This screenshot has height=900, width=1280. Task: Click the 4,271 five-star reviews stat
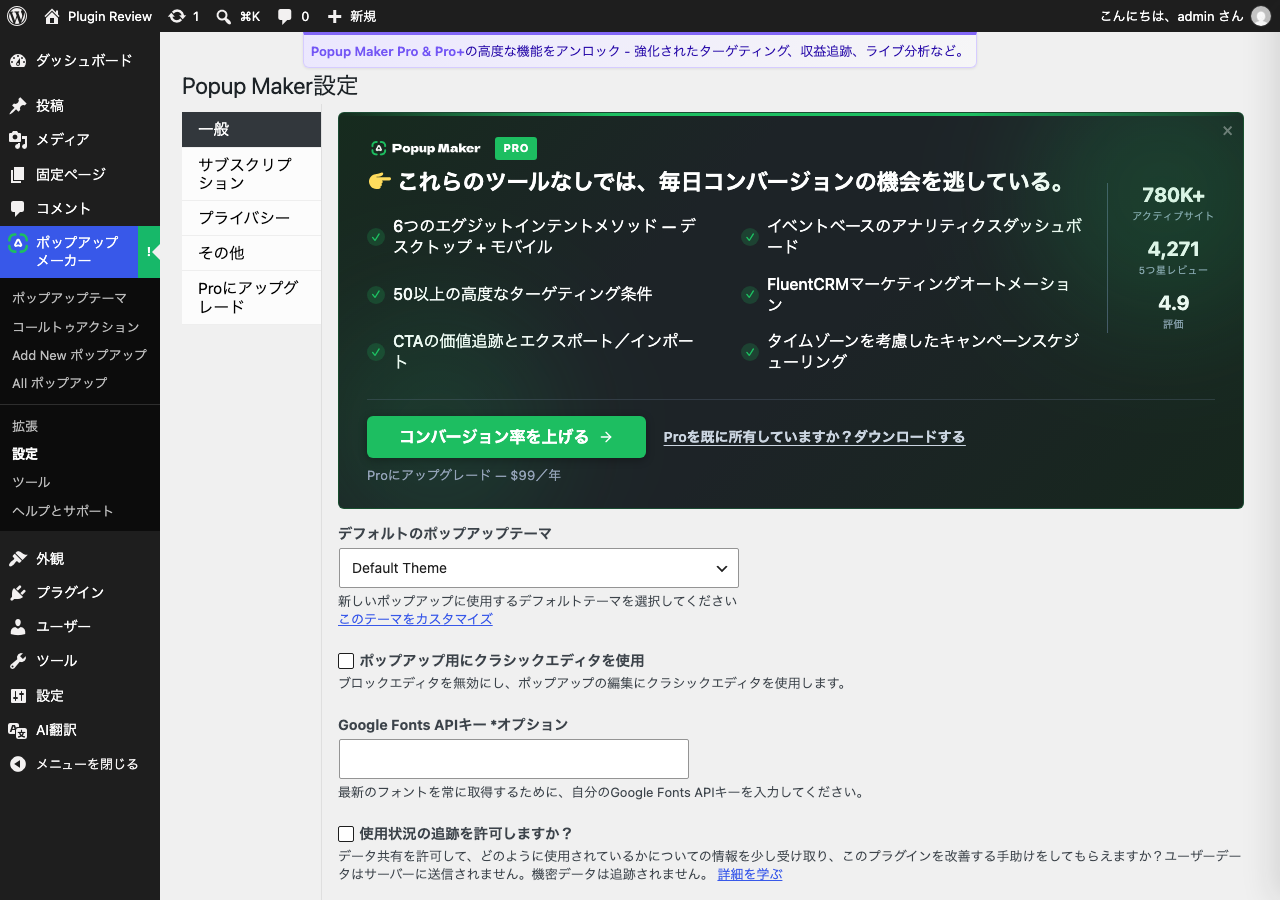[1173, 256]
